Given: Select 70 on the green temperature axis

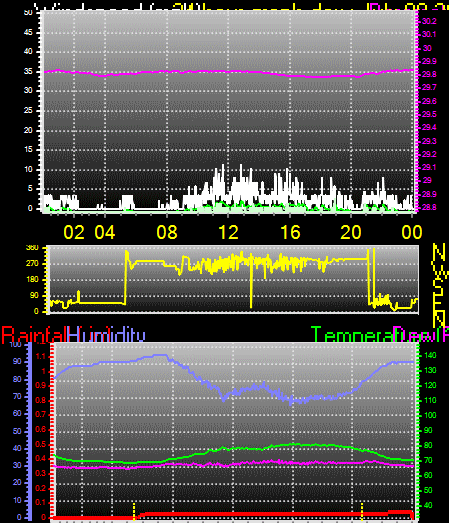Looking at the screenshot, I should pos(428,461).
